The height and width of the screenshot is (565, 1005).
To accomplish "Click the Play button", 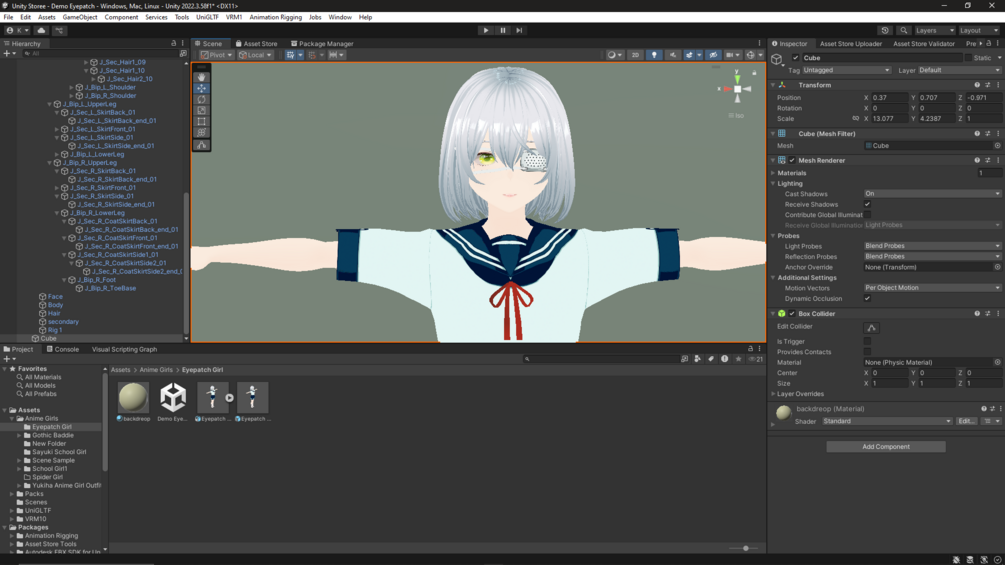I will (486, 30).
